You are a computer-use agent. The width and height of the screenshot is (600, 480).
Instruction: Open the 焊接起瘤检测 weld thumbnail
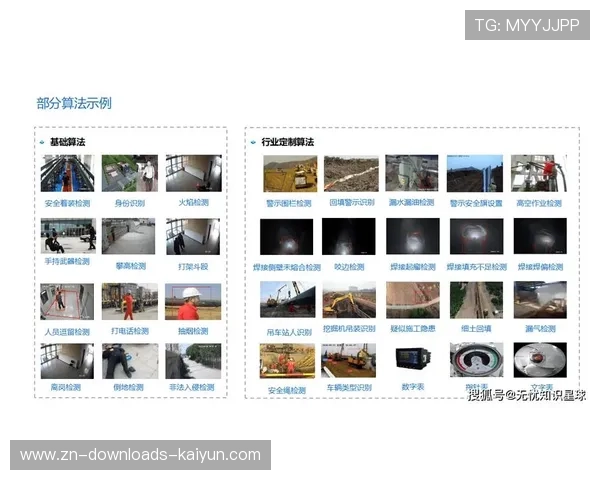[x=413, y=236]
